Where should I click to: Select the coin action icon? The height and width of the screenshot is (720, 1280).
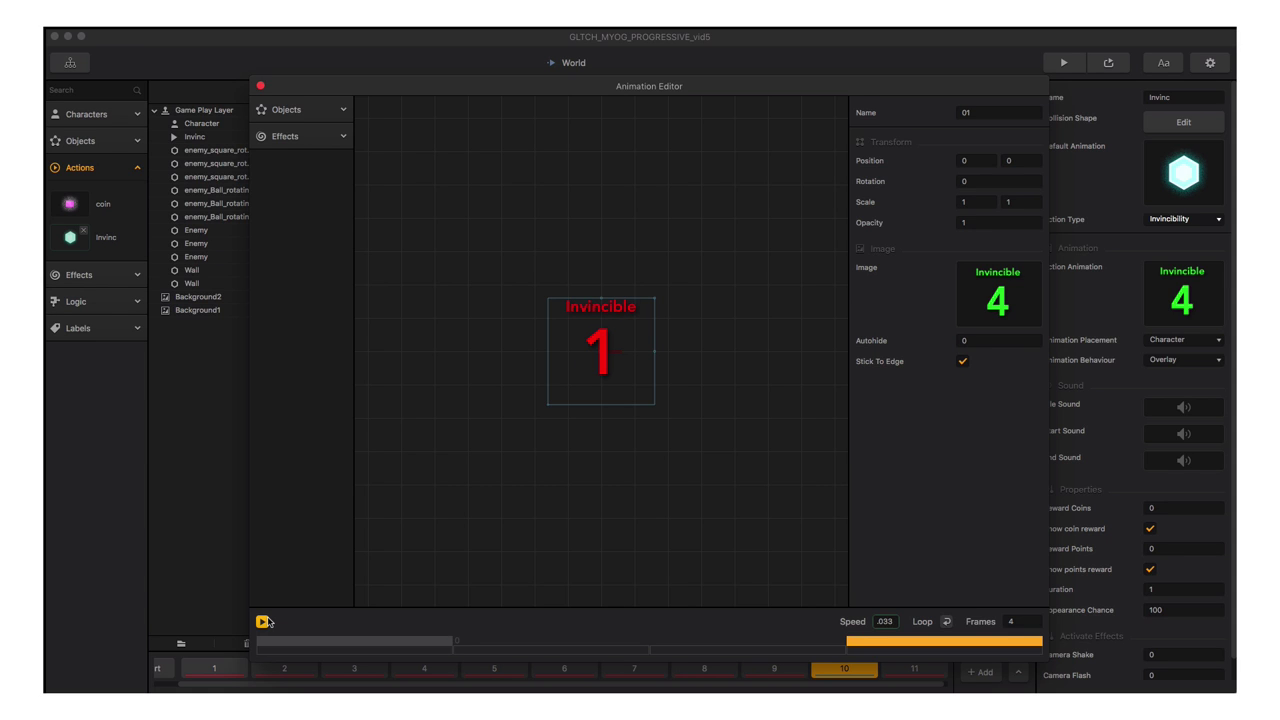(70, 204)
